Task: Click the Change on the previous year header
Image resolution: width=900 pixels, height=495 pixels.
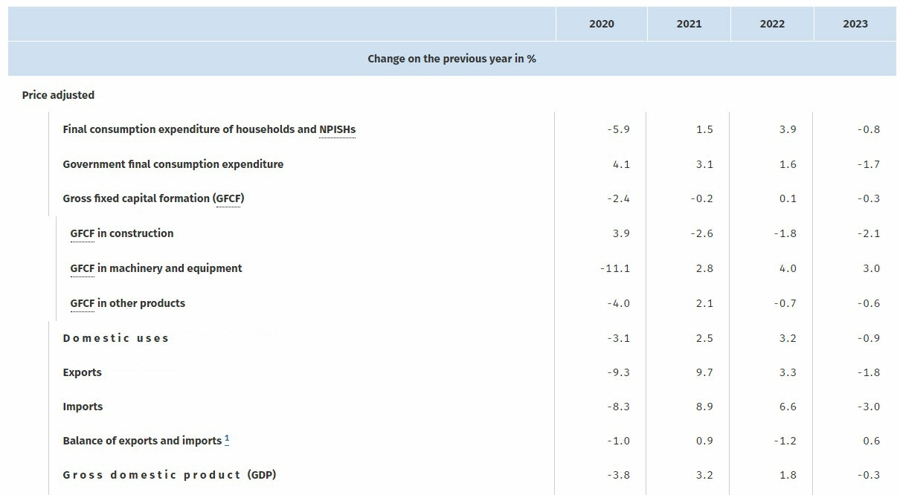Action: coord(452,59)
